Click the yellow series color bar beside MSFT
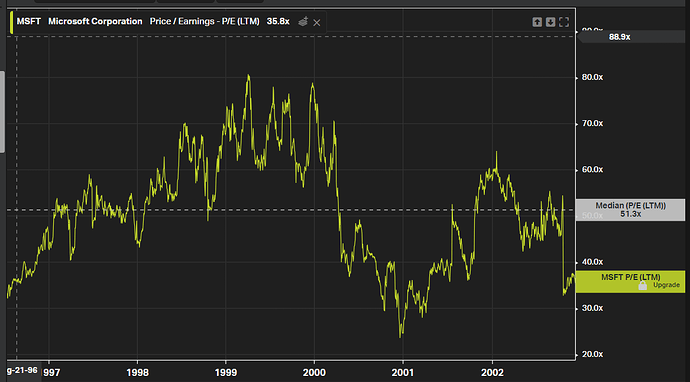 click(x=11, y=22)
